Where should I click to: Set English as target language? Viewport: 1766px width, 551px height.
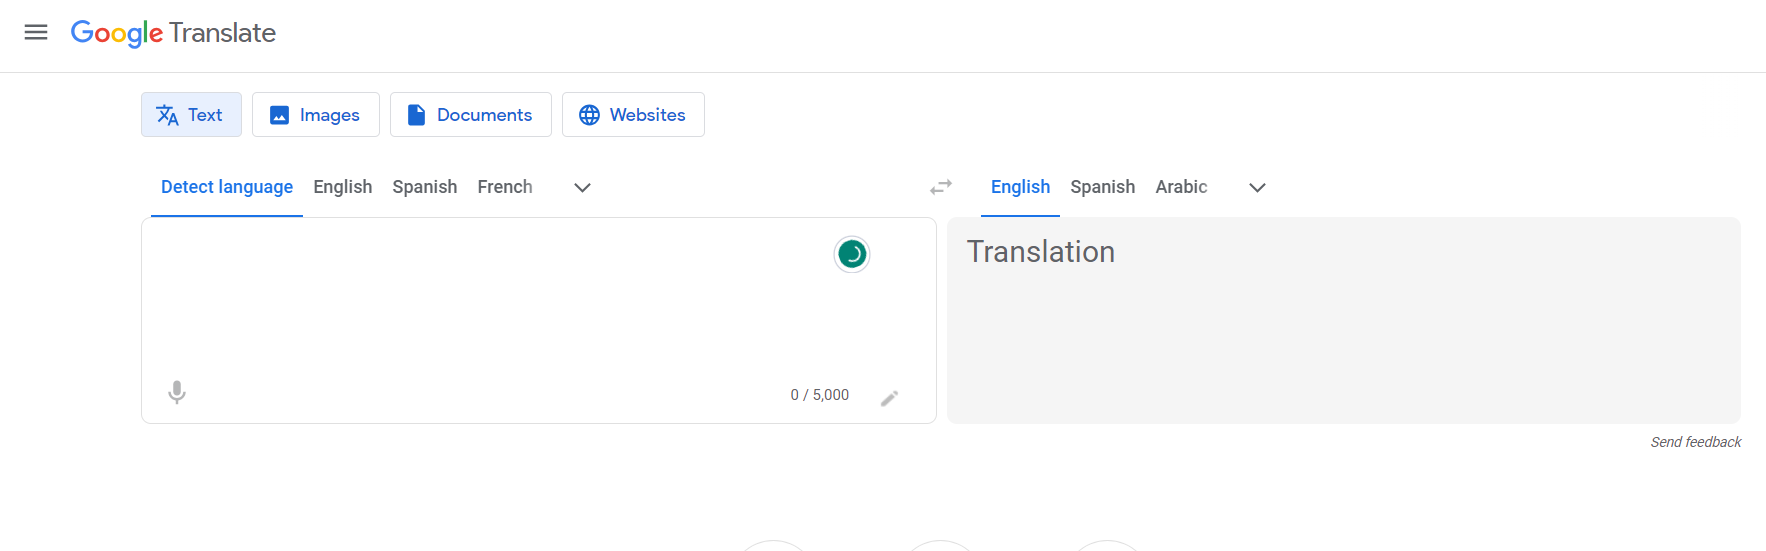click(x=1020, y=187)
